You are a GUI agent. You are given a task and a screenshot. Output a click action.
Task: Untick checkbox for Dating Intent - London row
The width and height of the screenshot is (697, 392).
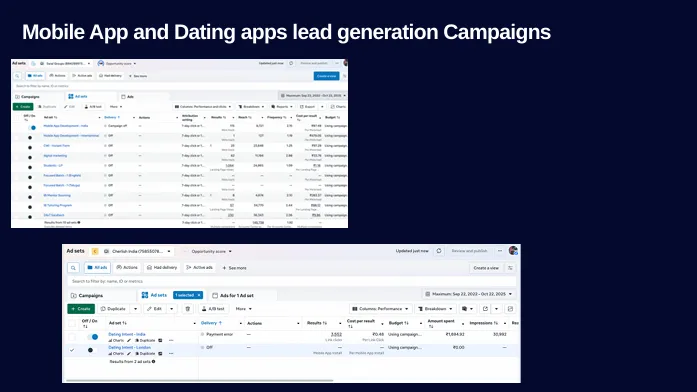pyautogui.click(x=72, y=350)
